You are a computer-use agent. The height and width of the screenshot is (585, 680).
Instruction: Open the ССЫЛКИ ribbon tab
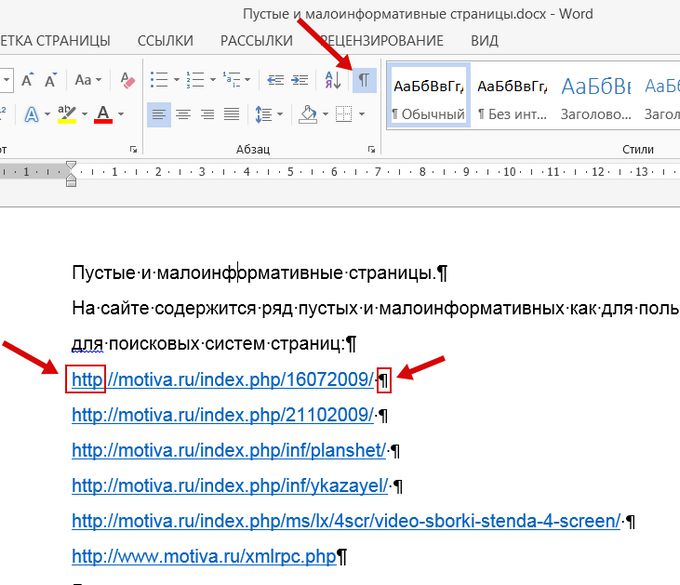click(x=166, y=41)
